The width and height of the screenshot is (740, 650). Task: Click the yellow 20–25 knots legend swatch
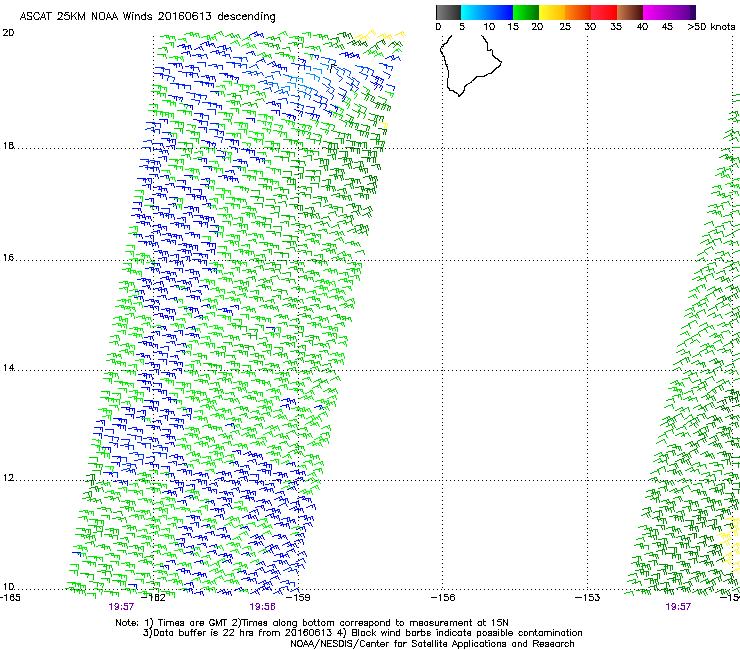coord(552,12)
